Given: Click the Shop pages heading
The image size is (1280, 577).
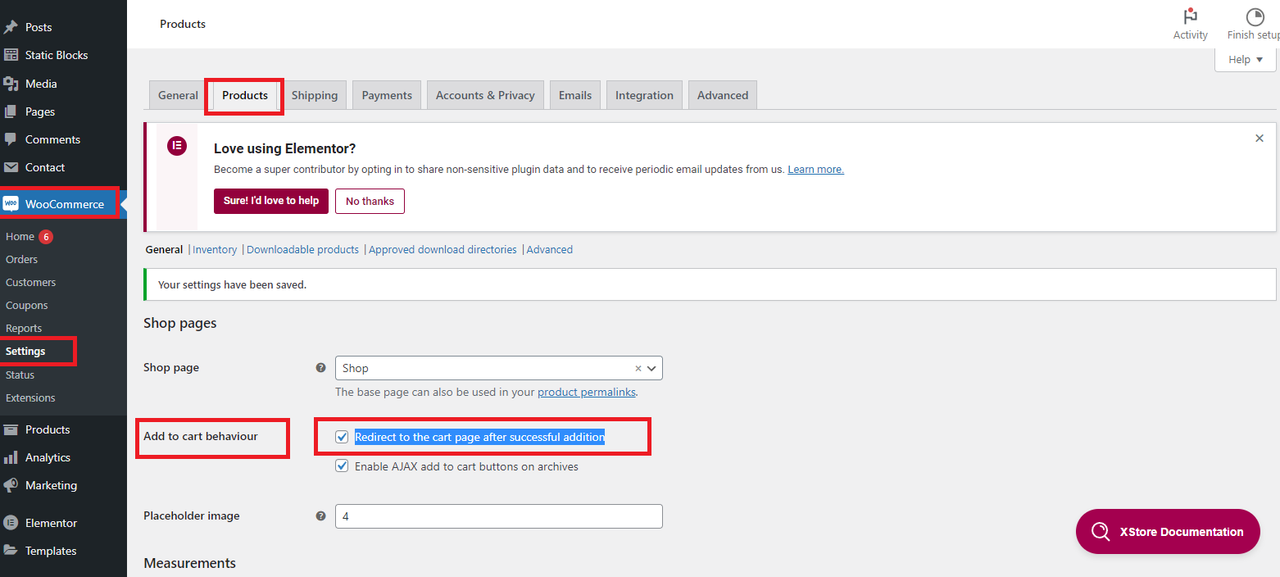Looking at the screenshot, I should [x=180, y=323].
